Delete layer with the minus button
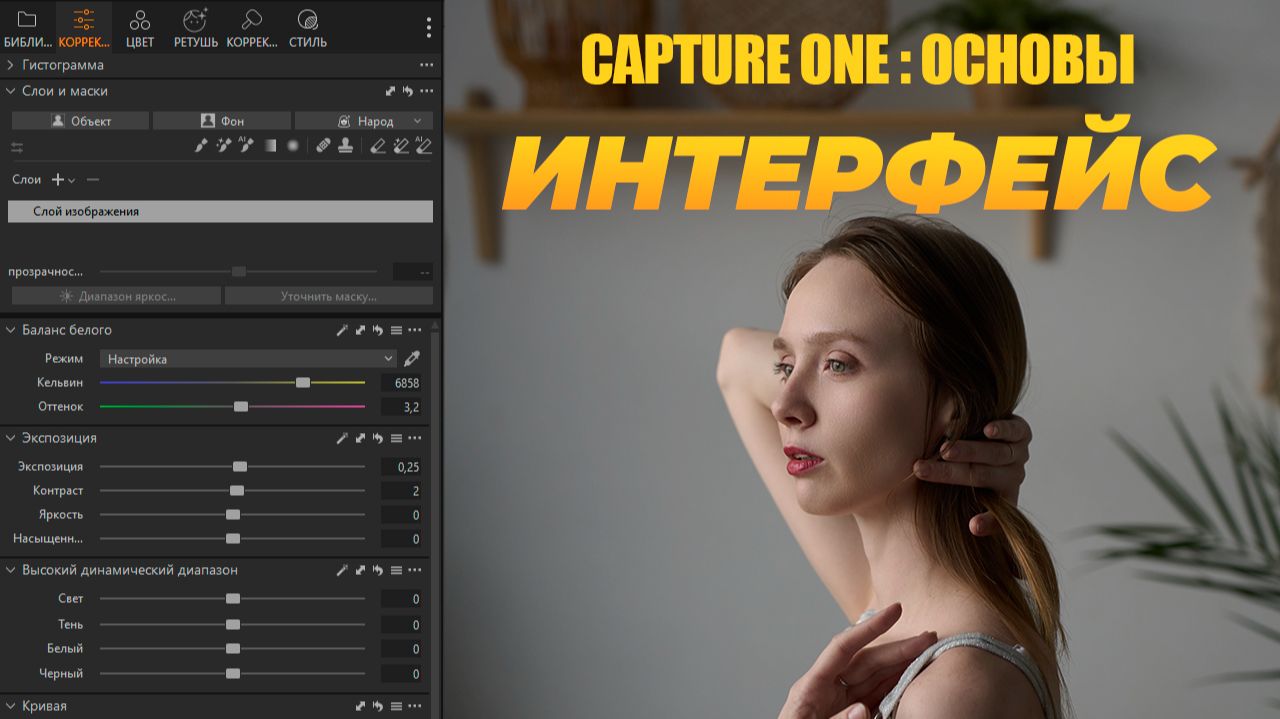 [93, 180]
